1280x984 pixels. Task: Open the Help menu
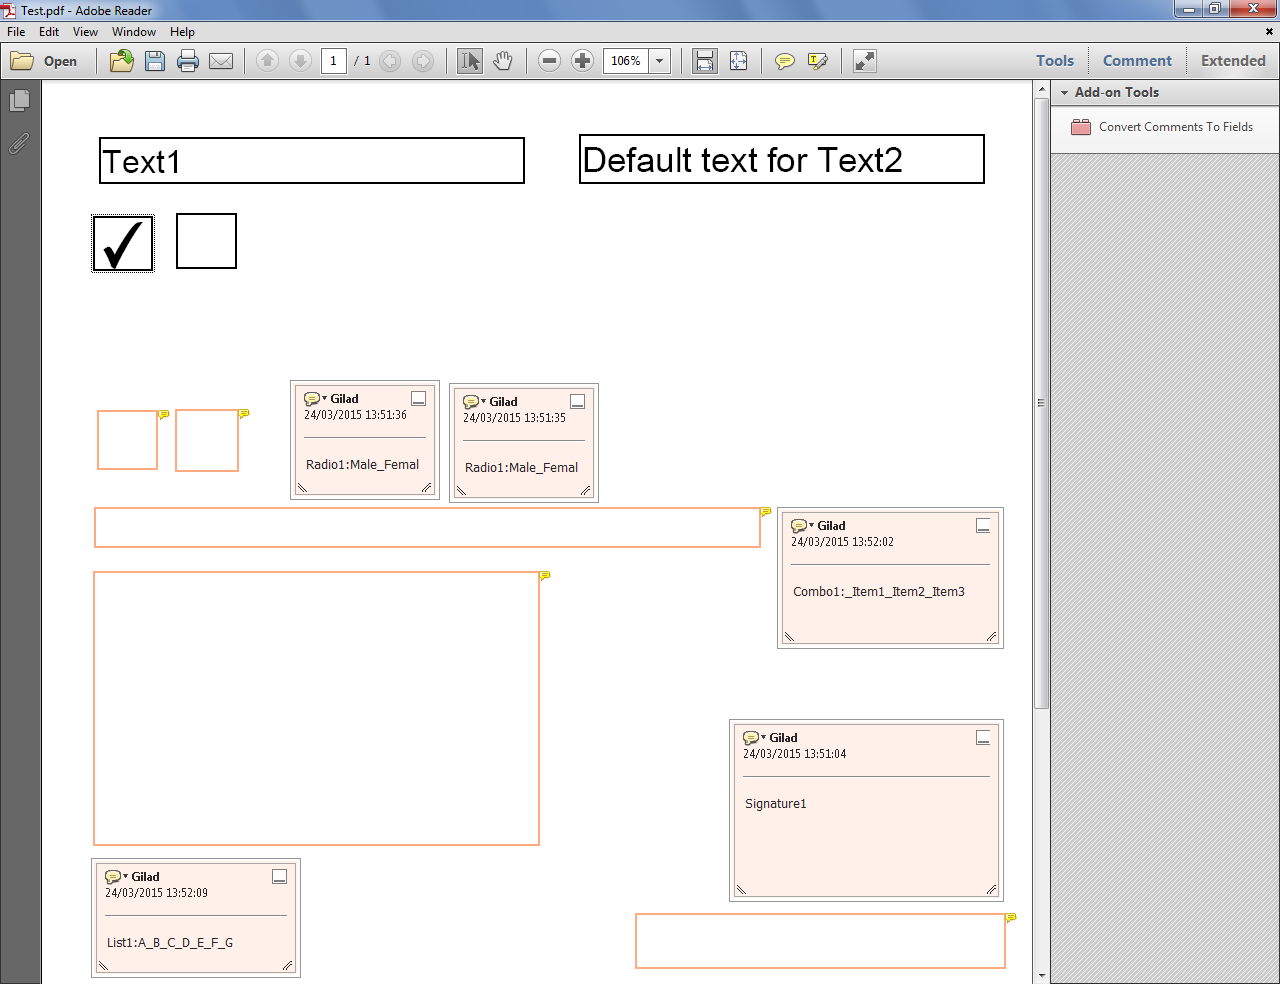[182, 32]
